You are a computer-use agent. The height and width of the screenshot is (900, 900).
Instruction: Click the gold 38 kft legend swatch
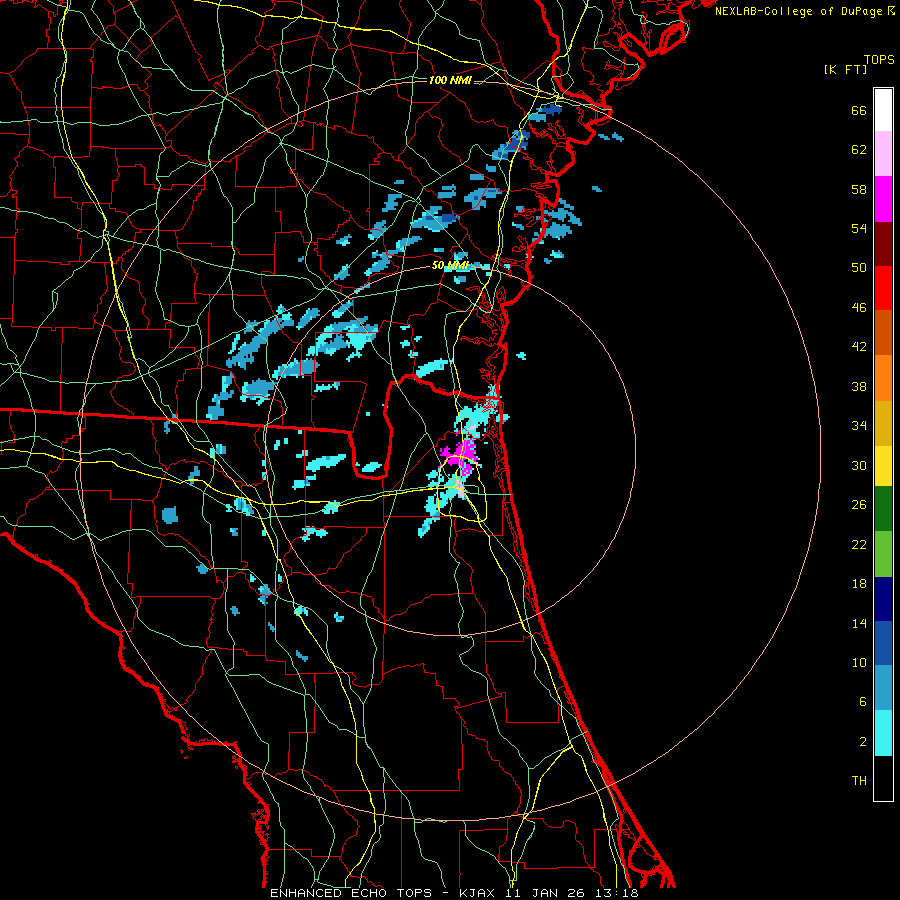click(x=883, y=423)
